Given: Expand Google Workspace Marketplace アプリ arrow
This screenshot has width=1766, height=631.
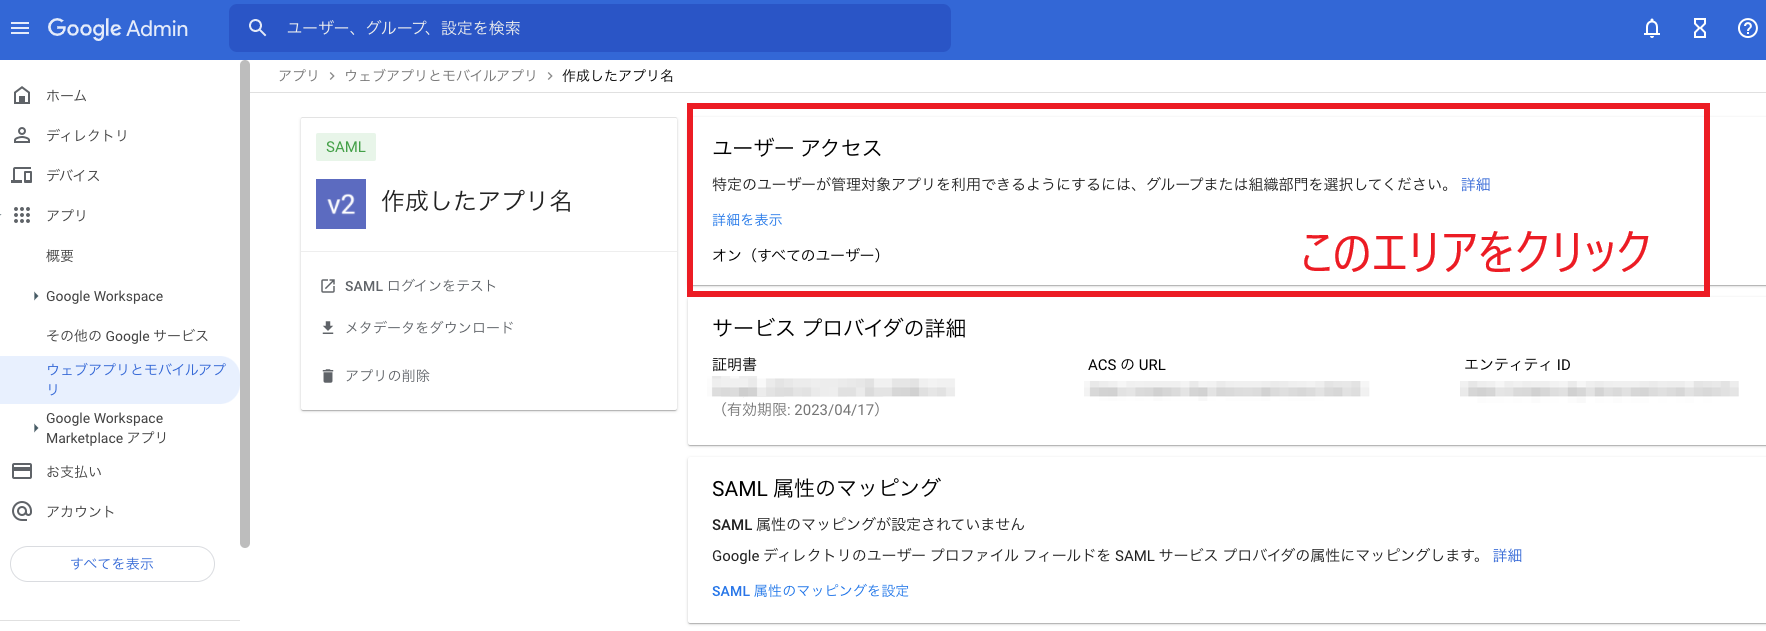Looking at the screenshot, I should click(35, 428).
